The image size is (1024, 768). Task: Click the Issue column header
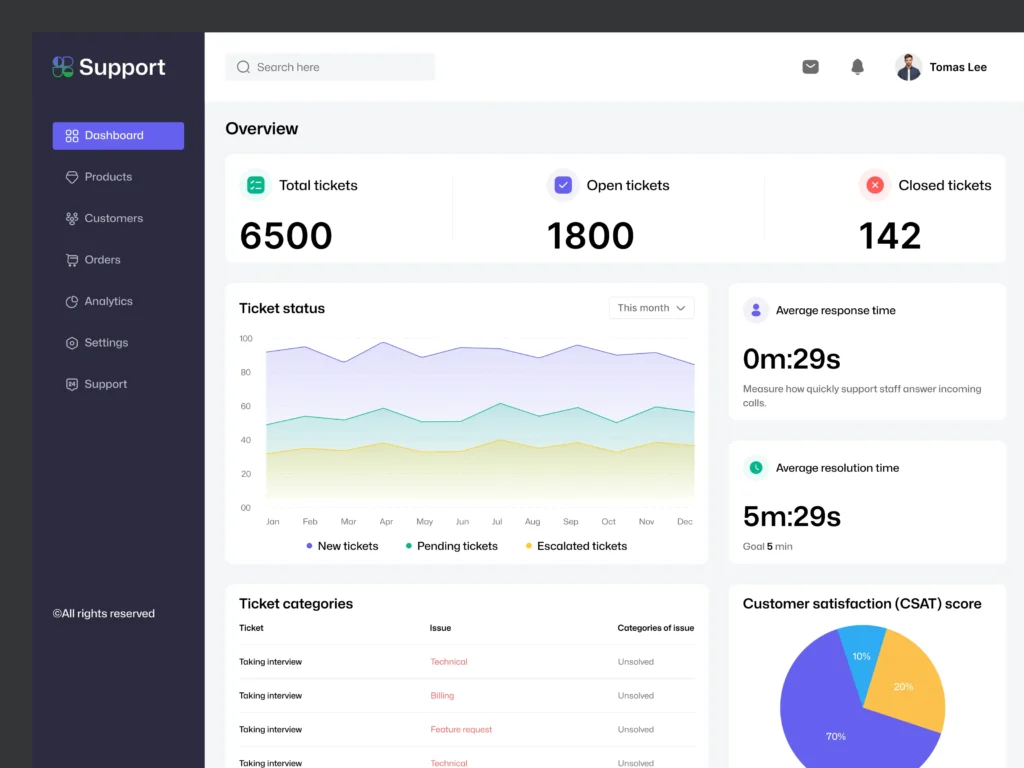point(440,628)
